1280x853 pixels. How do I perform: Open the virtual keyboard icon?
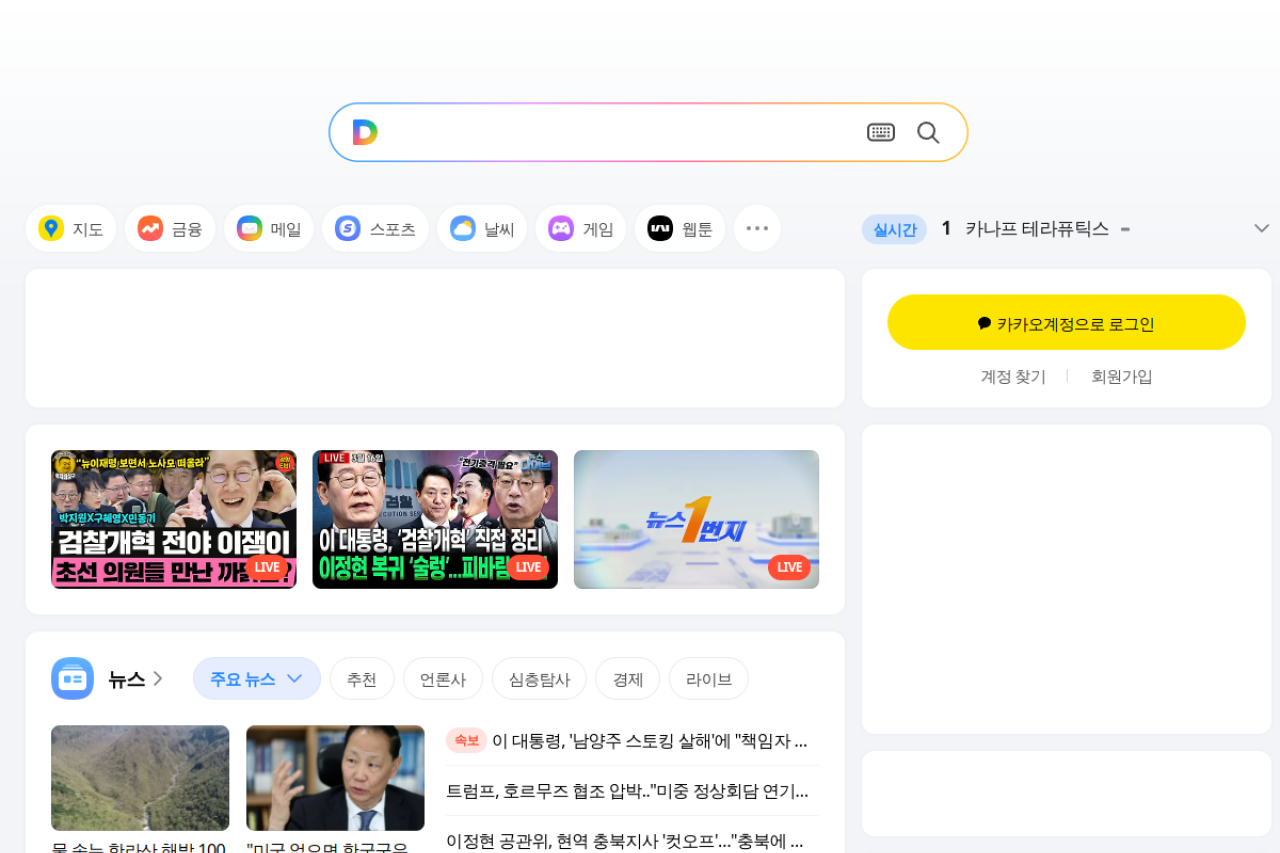880,132
